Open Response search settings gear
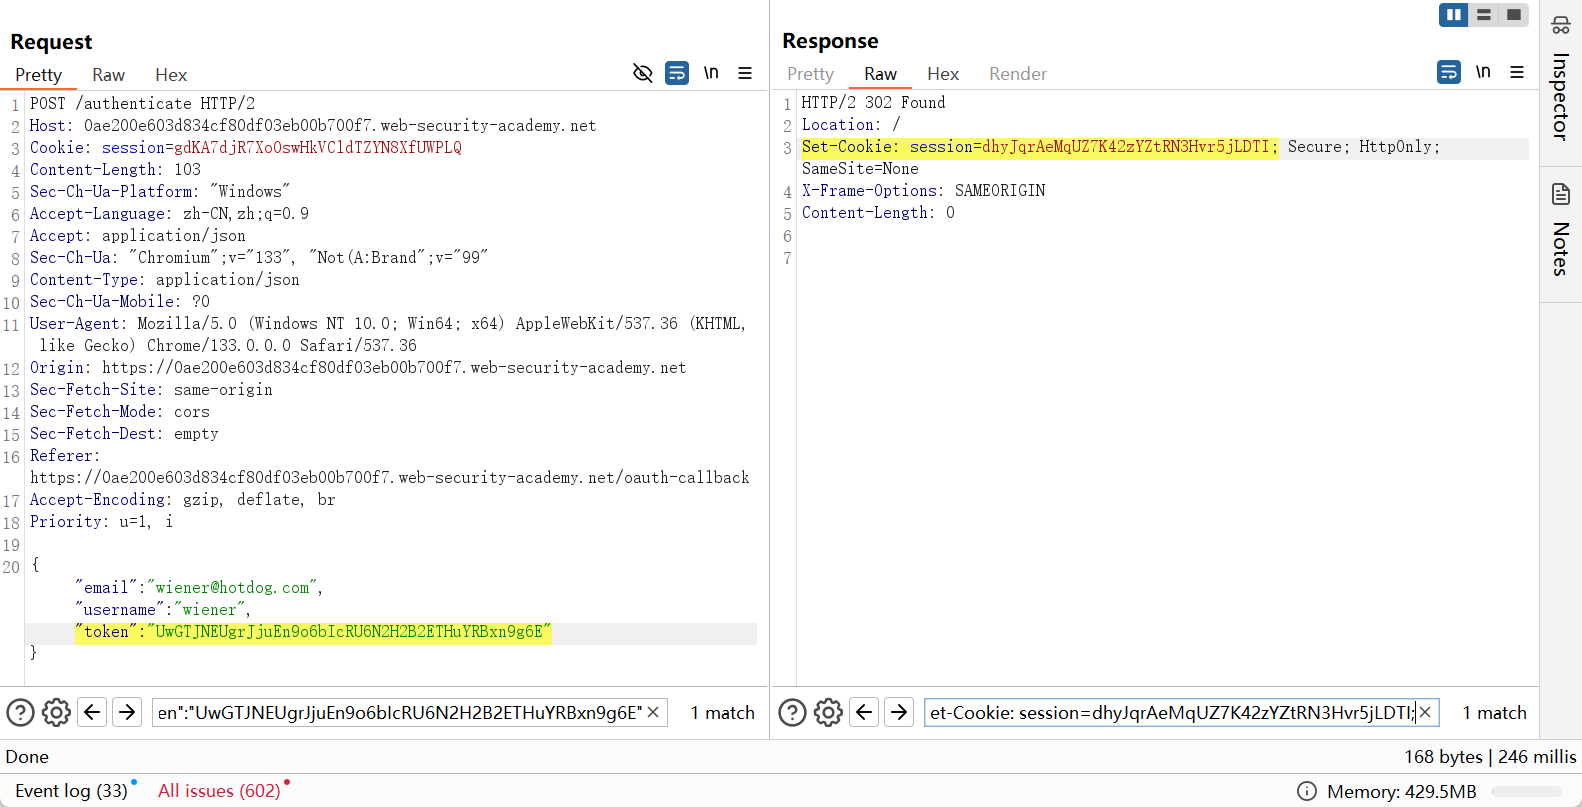Screen dimensions: 1582x807 pos(828,712)
